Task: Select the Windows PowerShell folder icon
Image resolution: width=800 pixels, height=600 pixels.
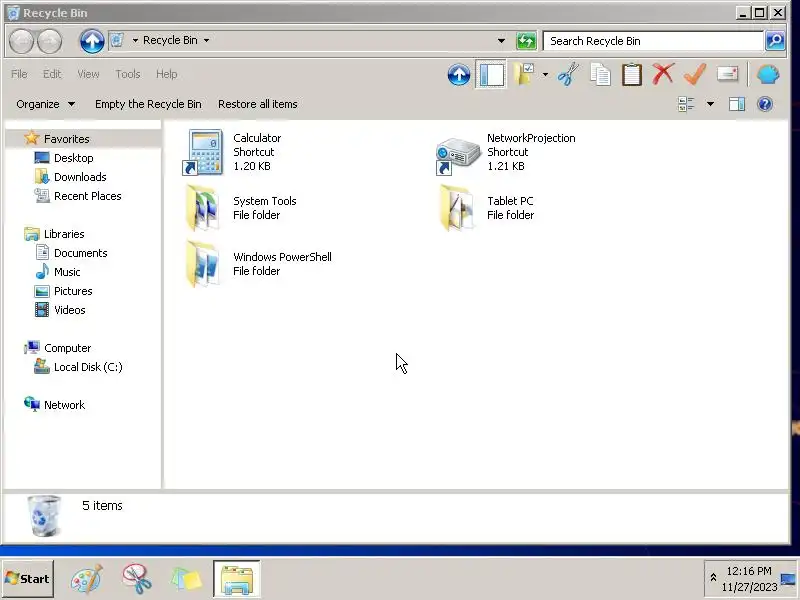Action: 203,264
